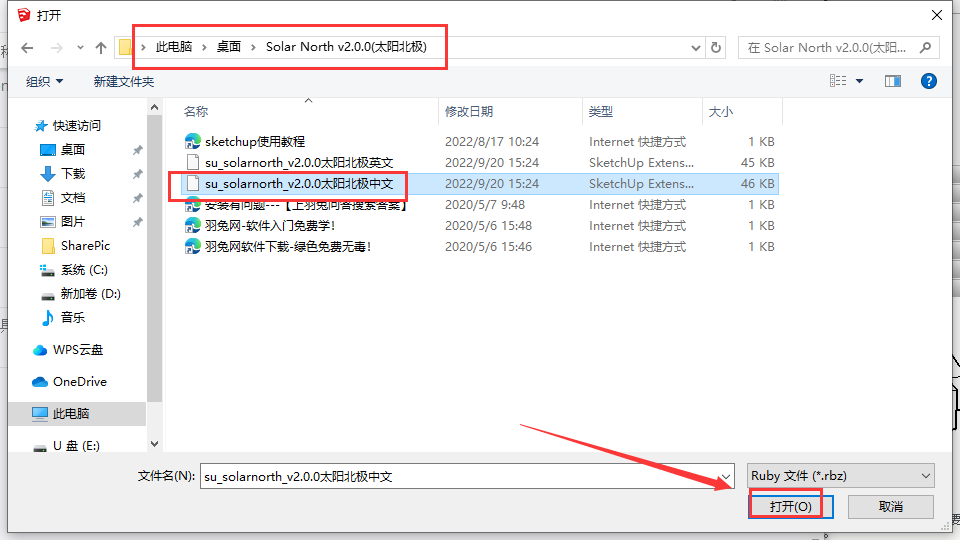Click icon of 羽兔网-软件入门免费学! shortcut

(193, 225)
